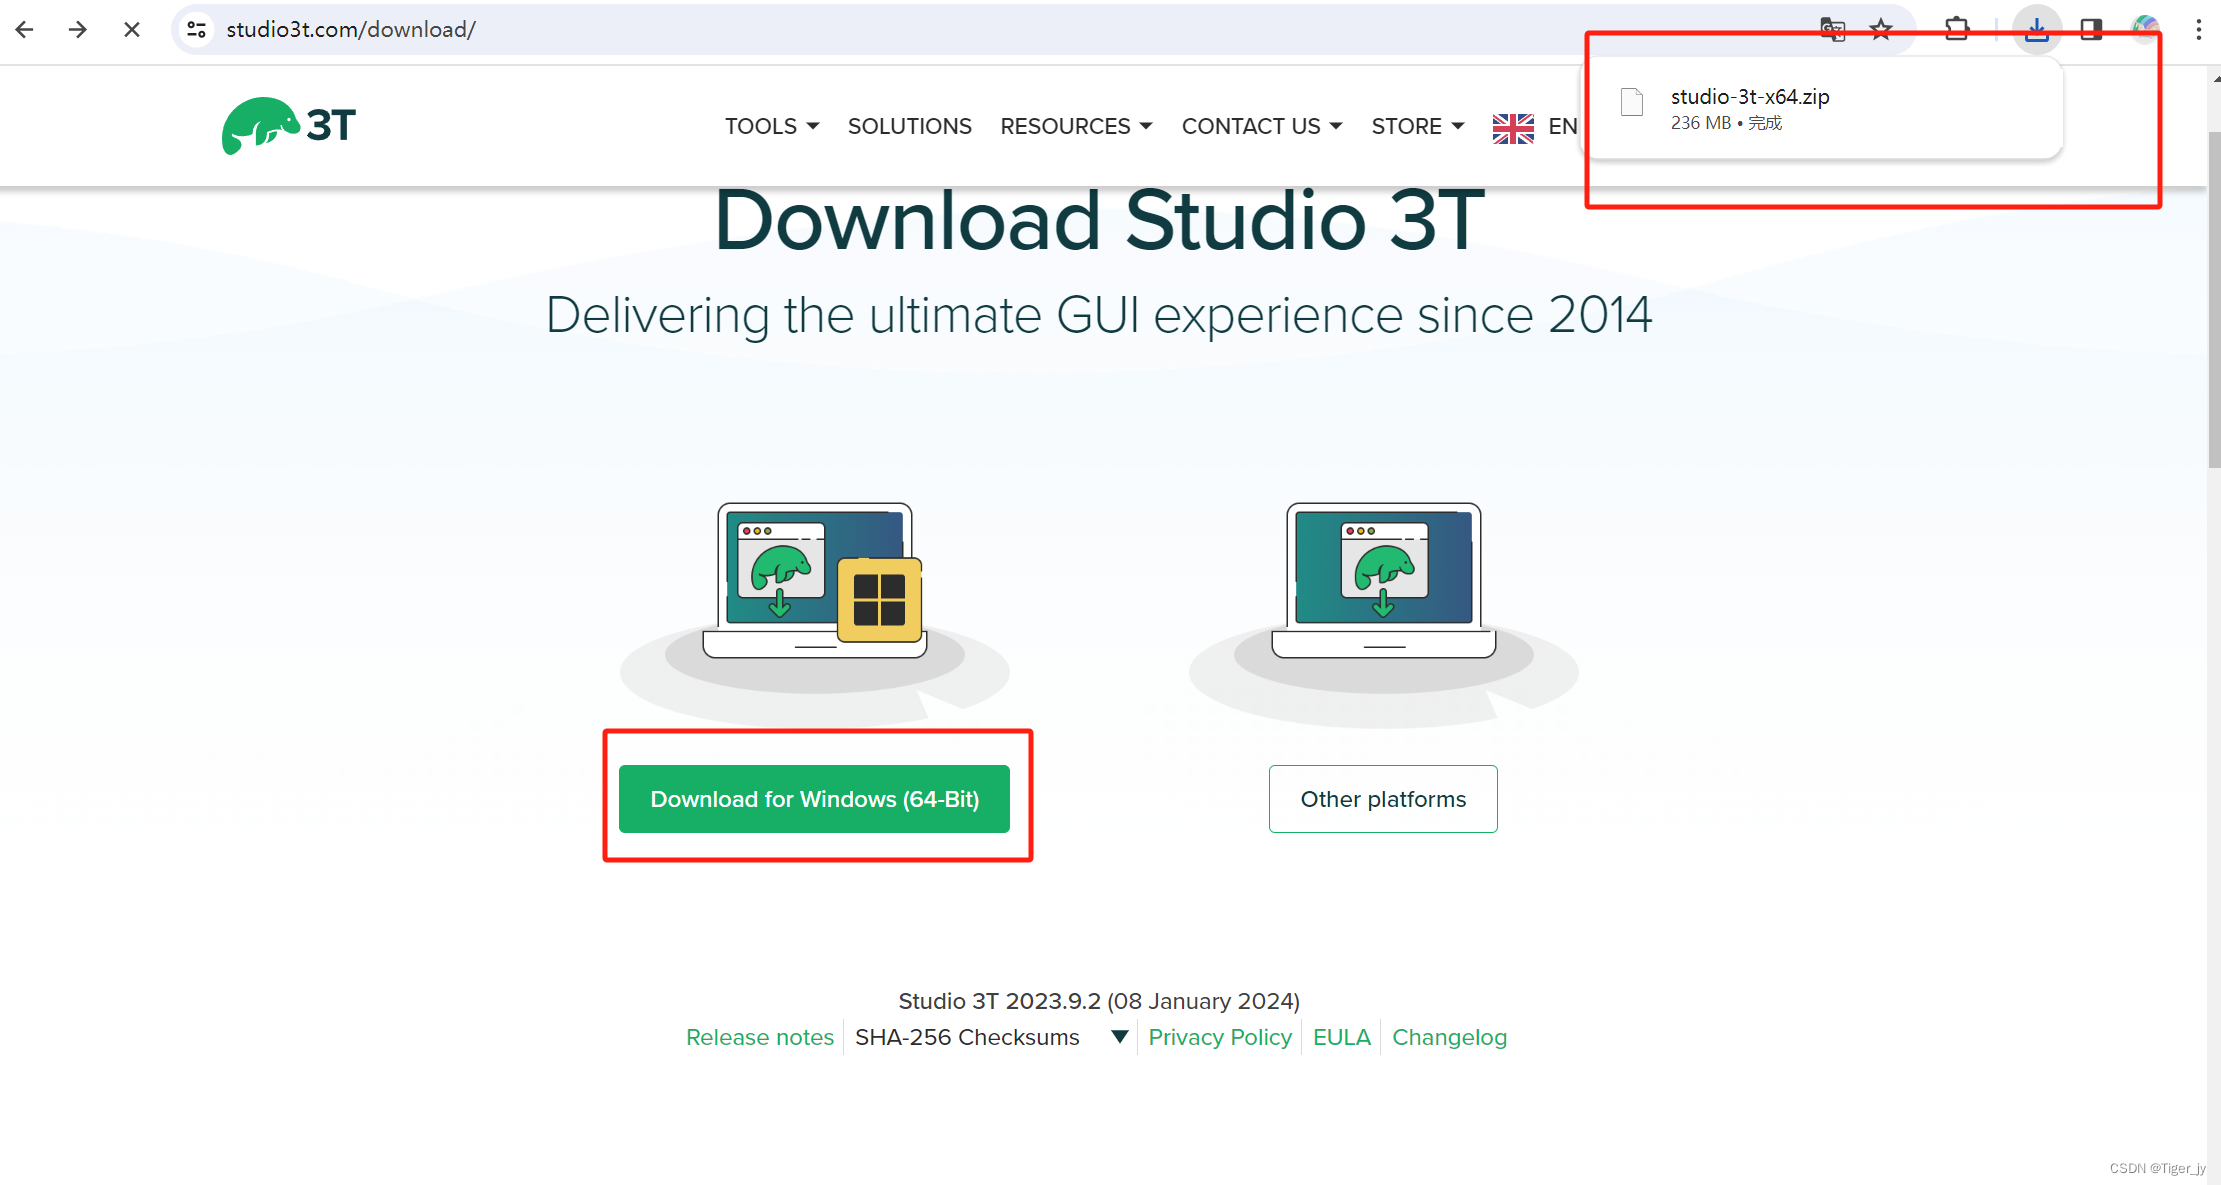The image size is (2221, 1185).
Task: Translate the page using Google Translate icon
Action: point(1833,29)
